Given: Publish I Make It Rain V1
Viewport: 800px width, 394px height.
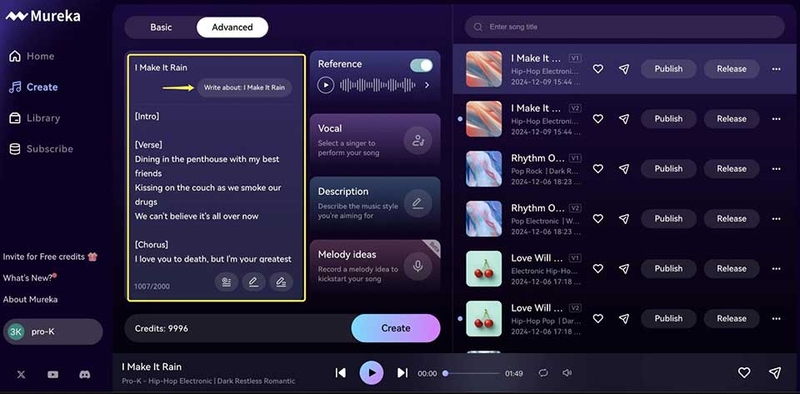Looking at the screenshot, I should point(668,69).
